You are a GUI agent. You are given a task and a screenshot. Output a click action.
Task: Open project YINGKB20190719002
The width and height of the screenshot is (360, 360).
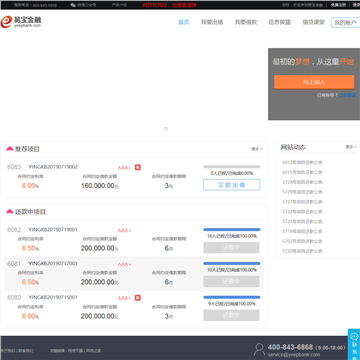coord(53,167)
